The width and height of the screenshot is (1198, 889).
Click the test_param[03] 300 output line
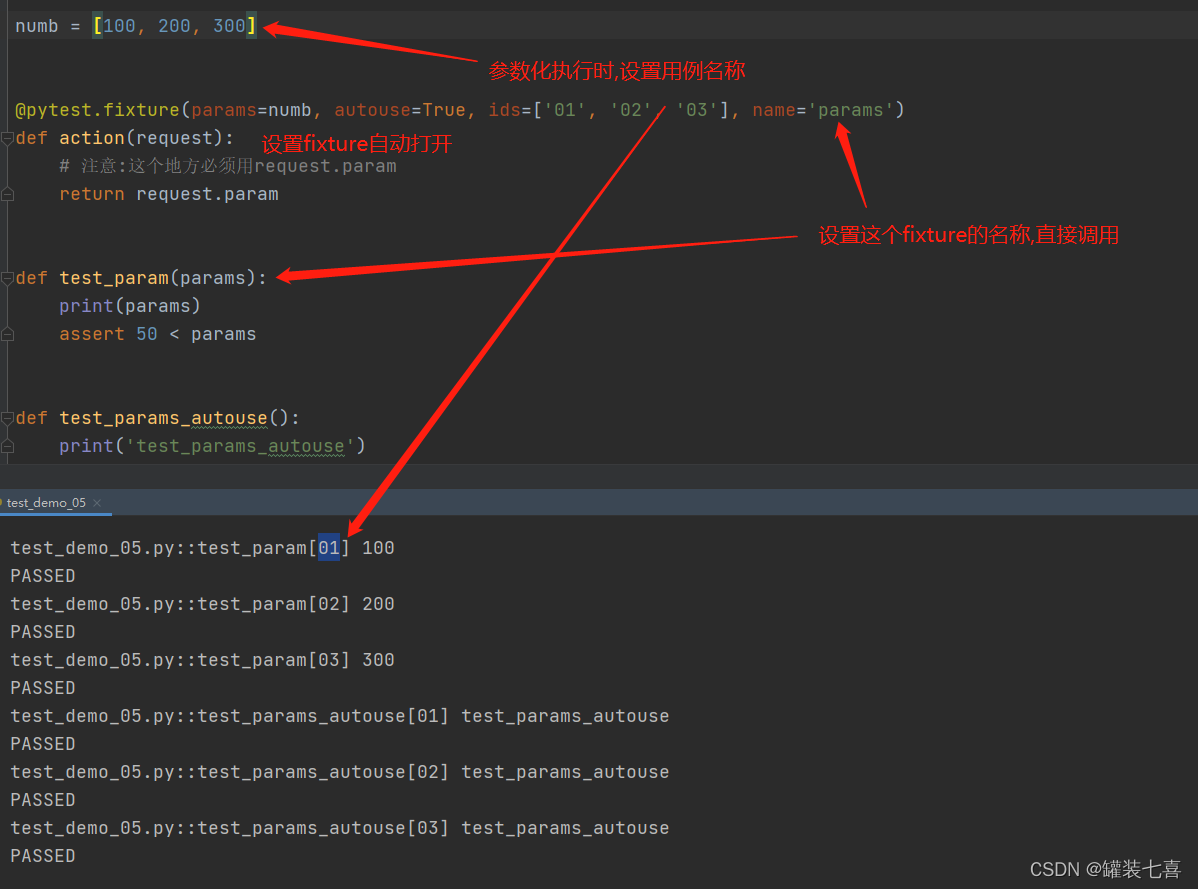202,660
